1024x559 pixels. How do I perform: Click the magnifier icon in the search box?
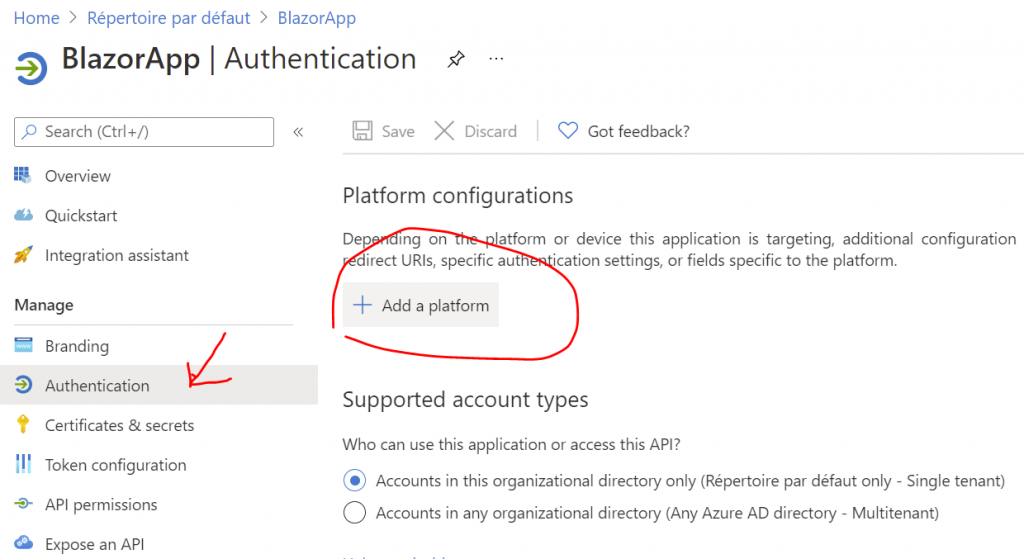click(x=29, y=132)
